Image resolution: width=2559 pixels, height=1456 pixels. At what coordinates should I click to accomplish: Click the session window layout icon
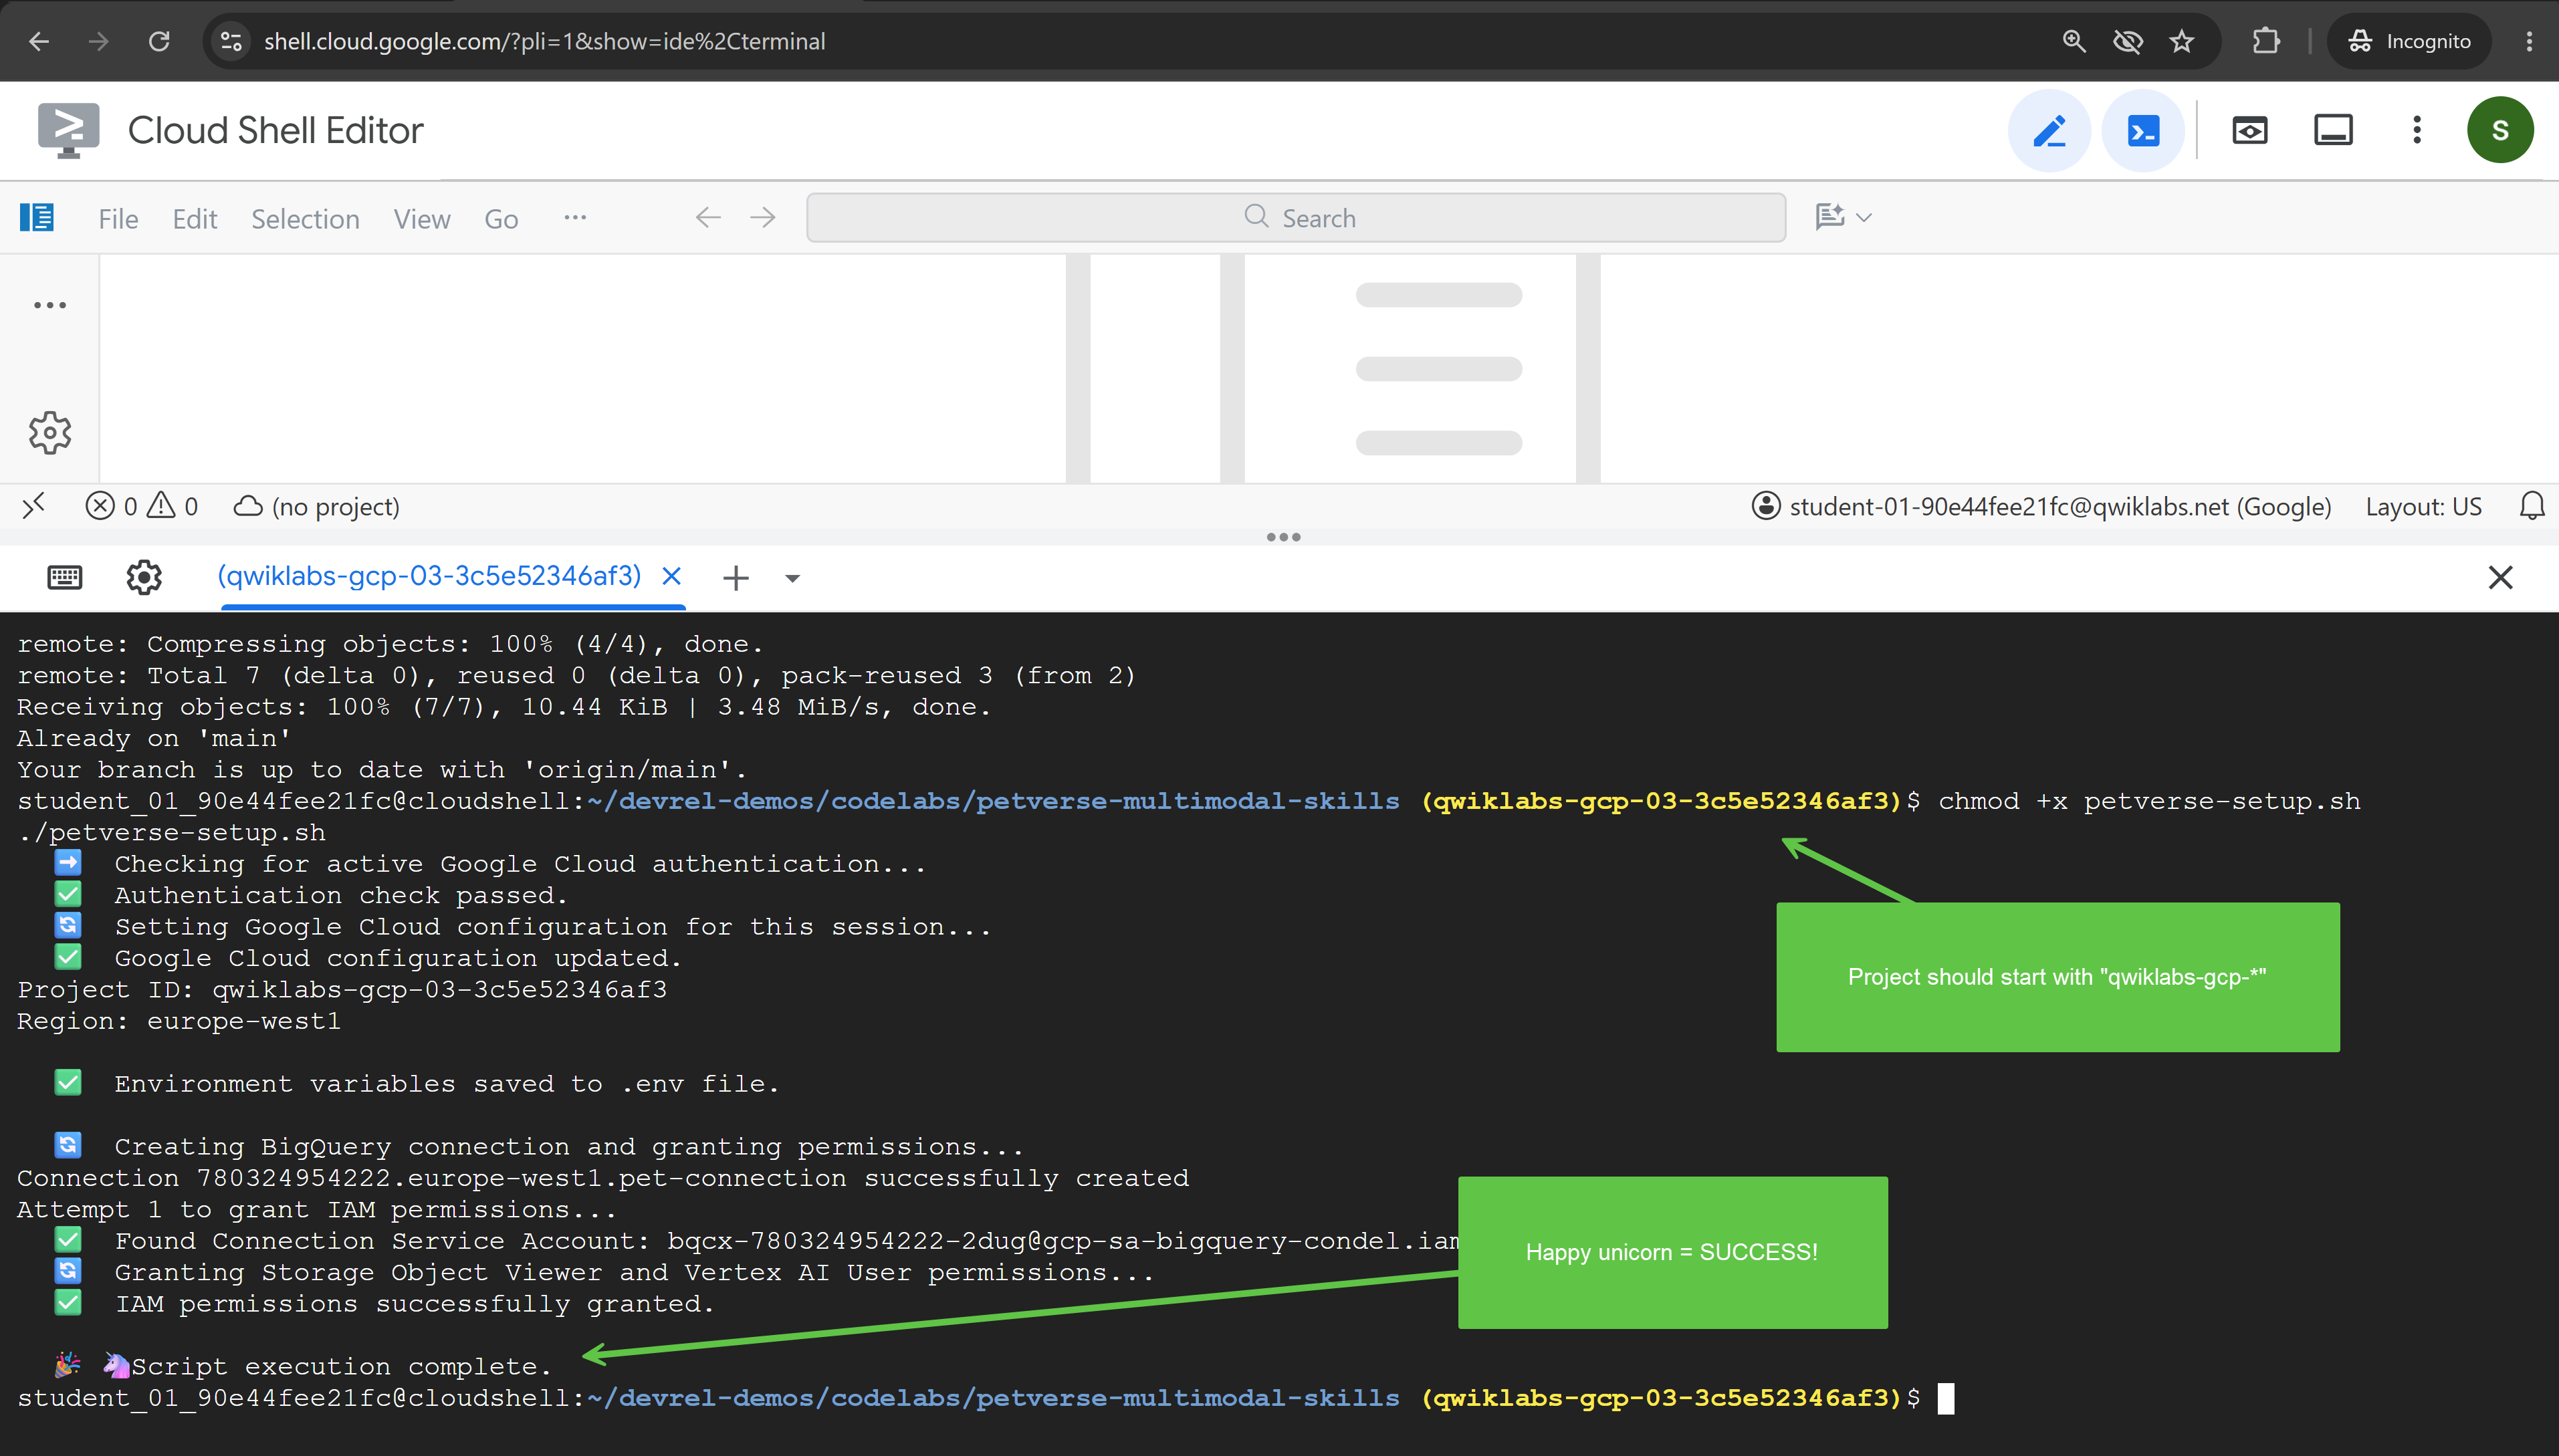[2333, 131]
